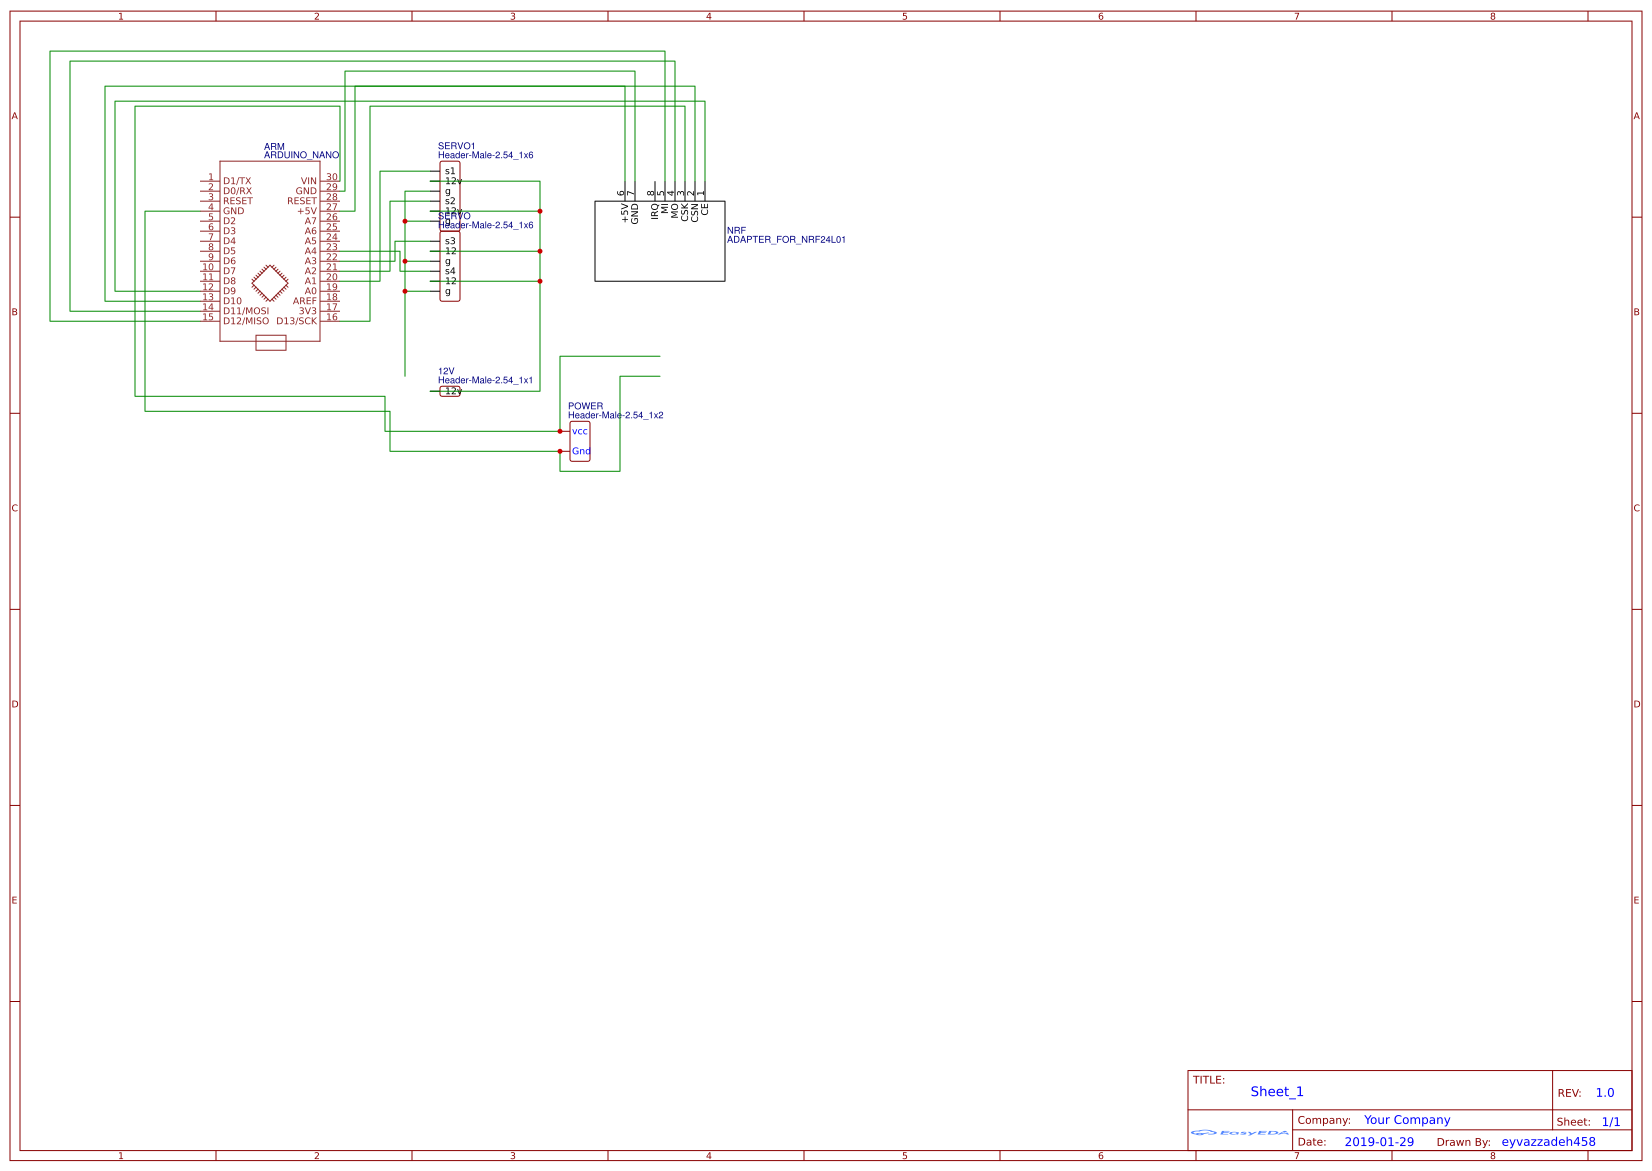1652x1171 pixels.
Task: Click the diamond chip symbol on Arduino Nano
Action: point(270,282)
